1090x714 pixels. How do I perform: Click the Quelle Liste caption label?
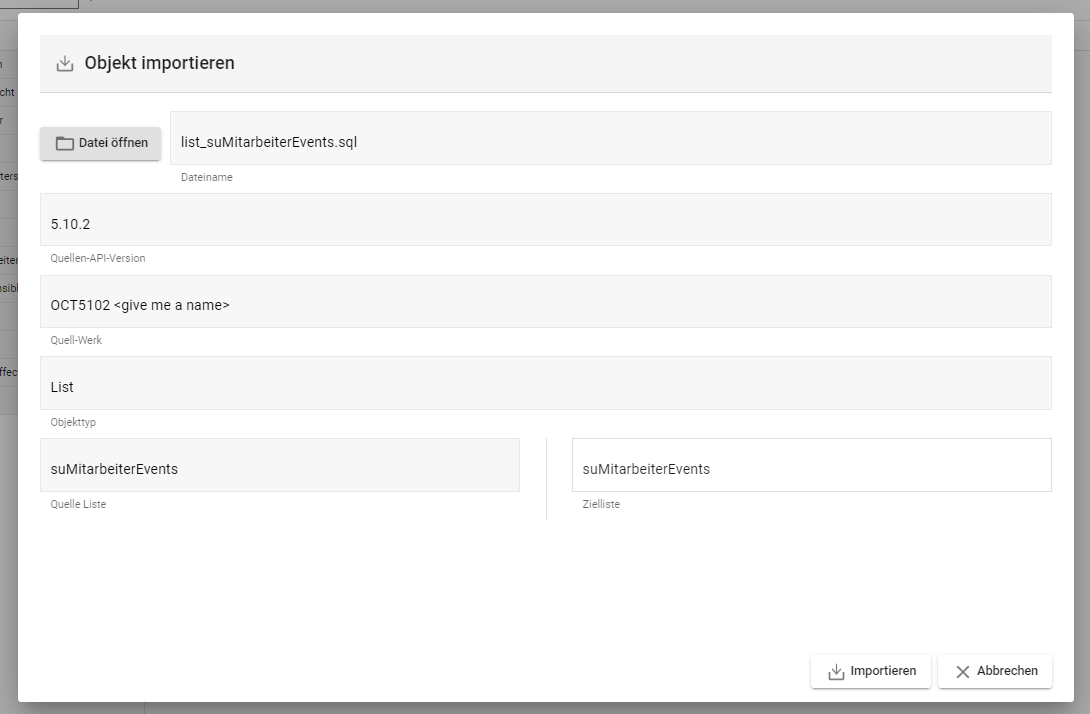78,504
